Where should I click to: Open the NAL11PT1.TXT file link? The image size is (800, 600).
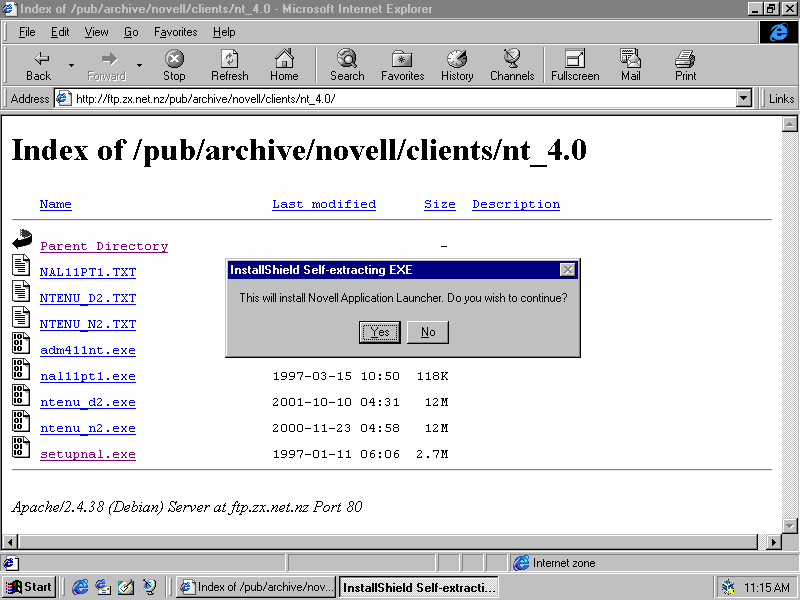[88, 272]
